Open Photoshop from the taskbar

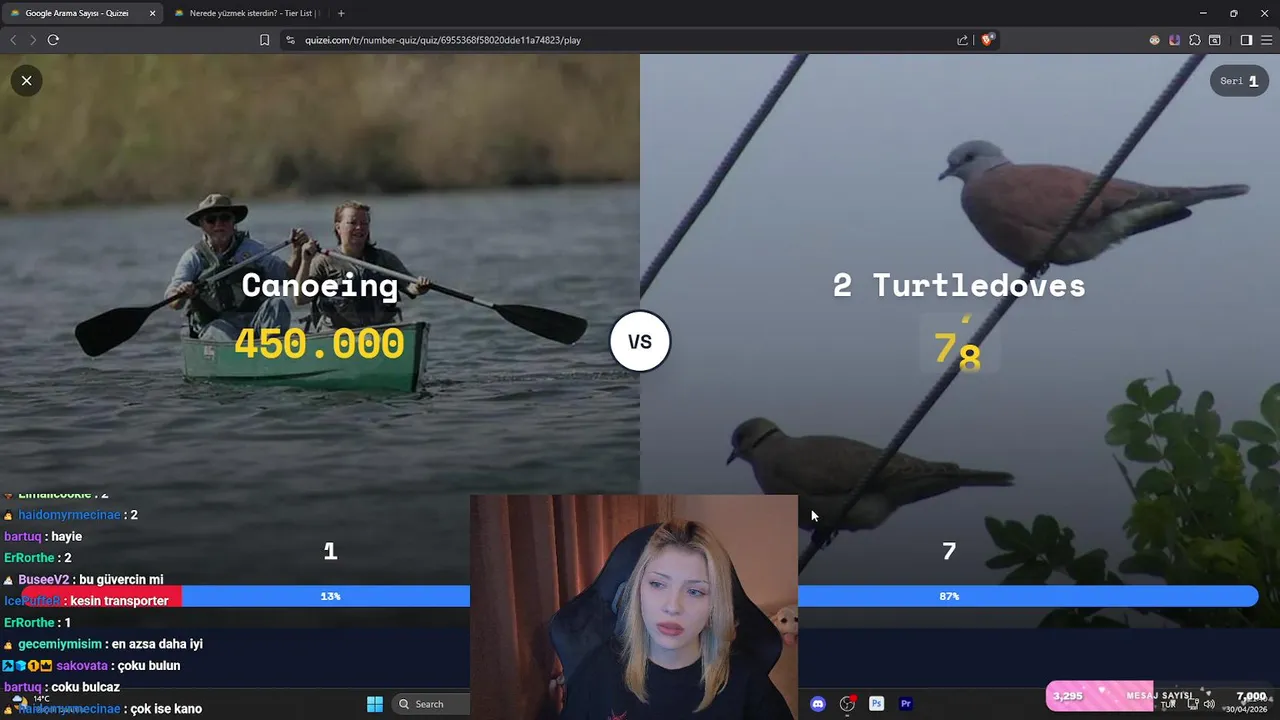[877, 704]
